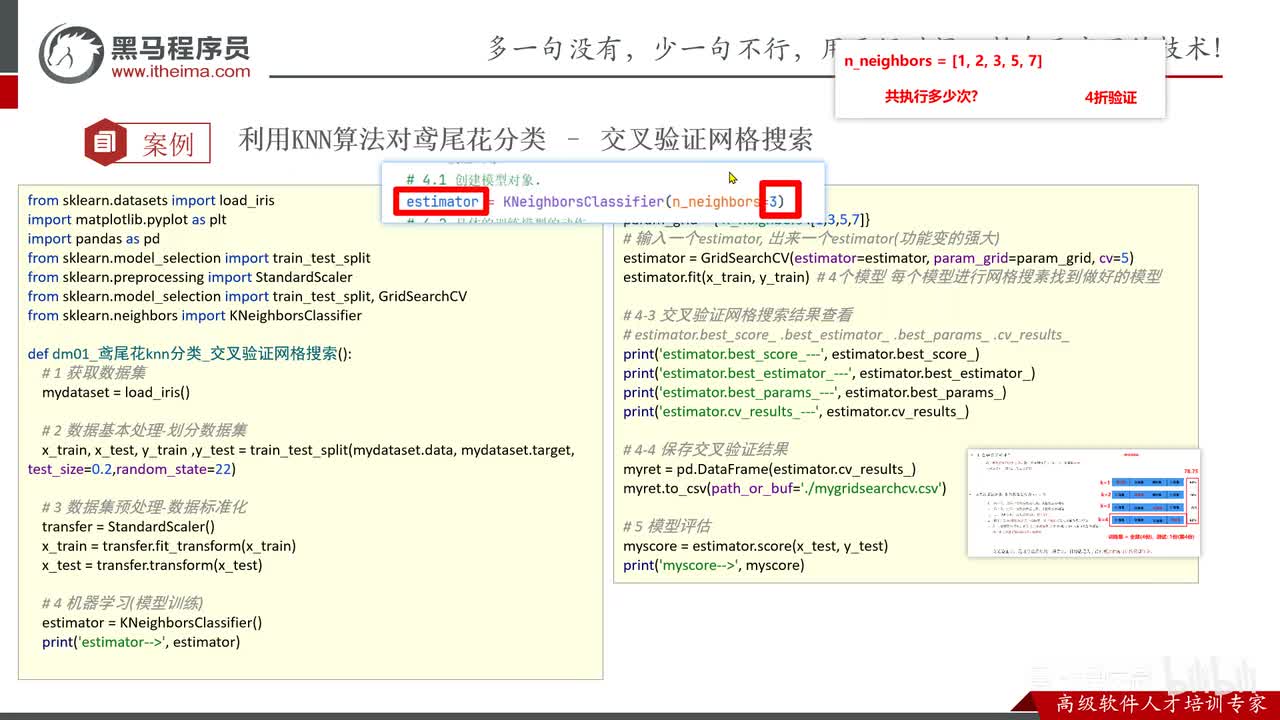Click the 'test_size=0.2,random_state=22' line
This screenshot has width=1280, height=720.
(x=132, y=469)
